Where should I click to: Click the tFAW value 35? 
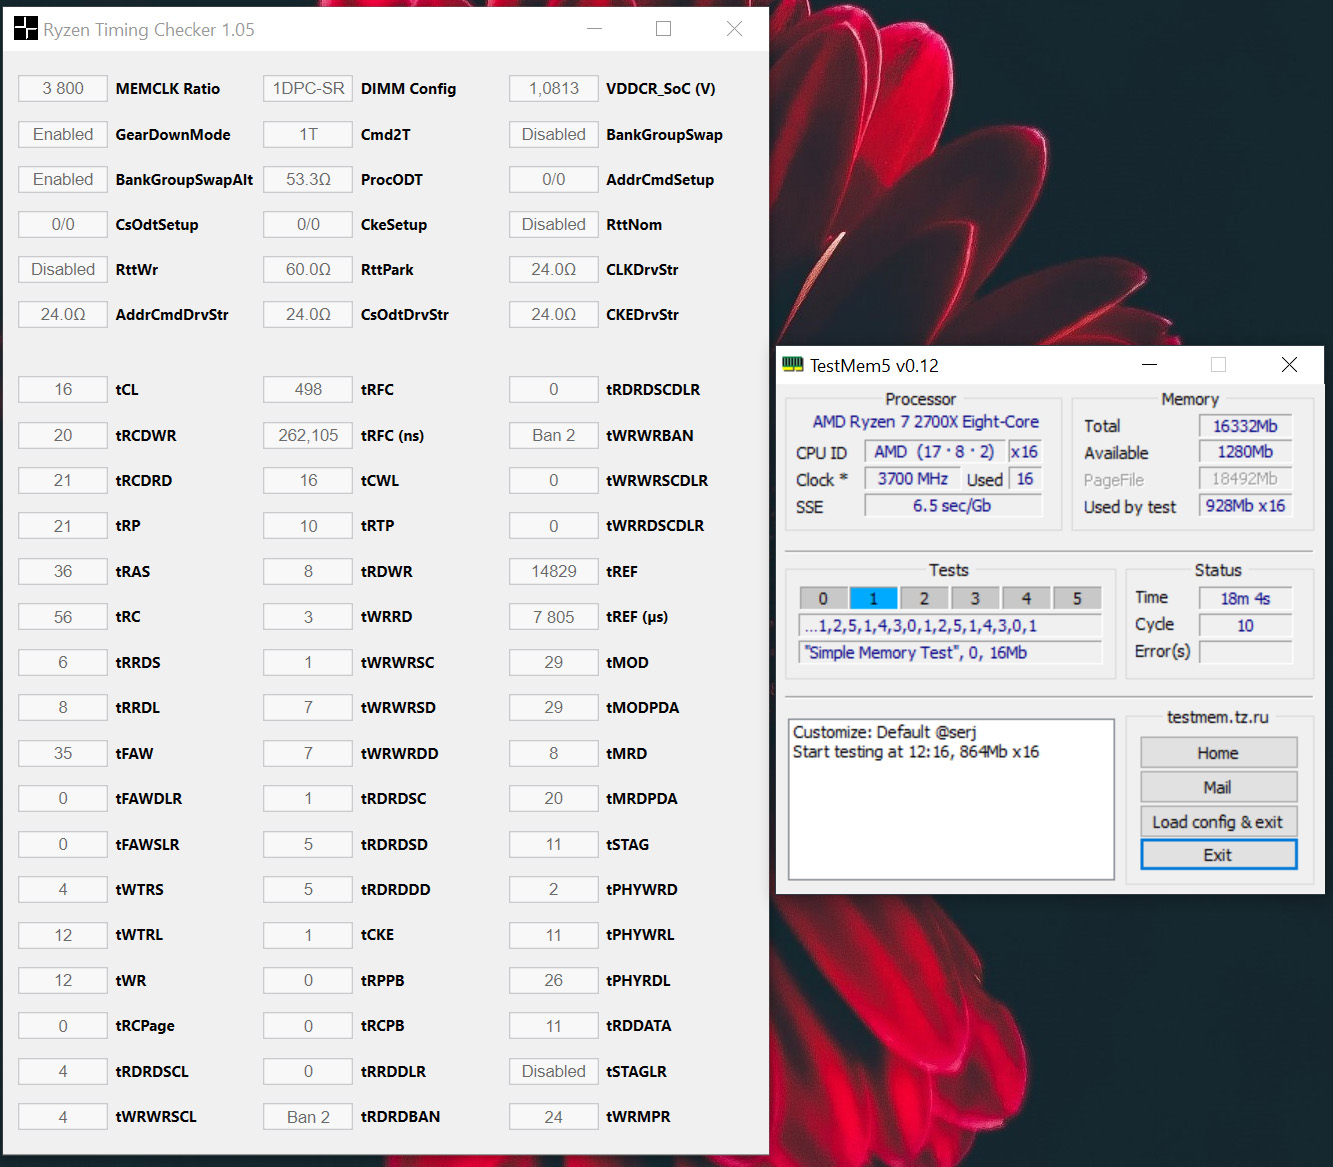63,753
